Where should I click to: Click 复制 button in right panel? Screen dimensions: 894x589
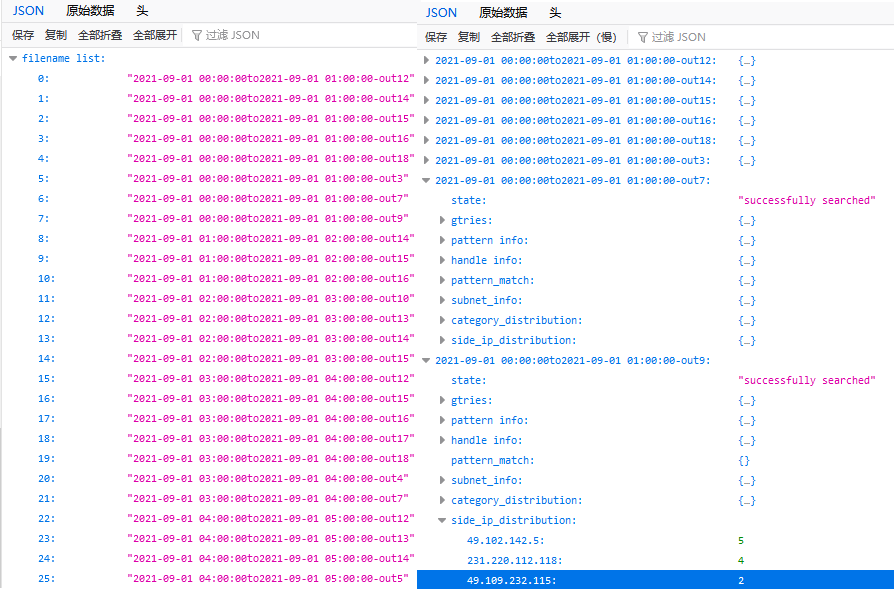468,37
